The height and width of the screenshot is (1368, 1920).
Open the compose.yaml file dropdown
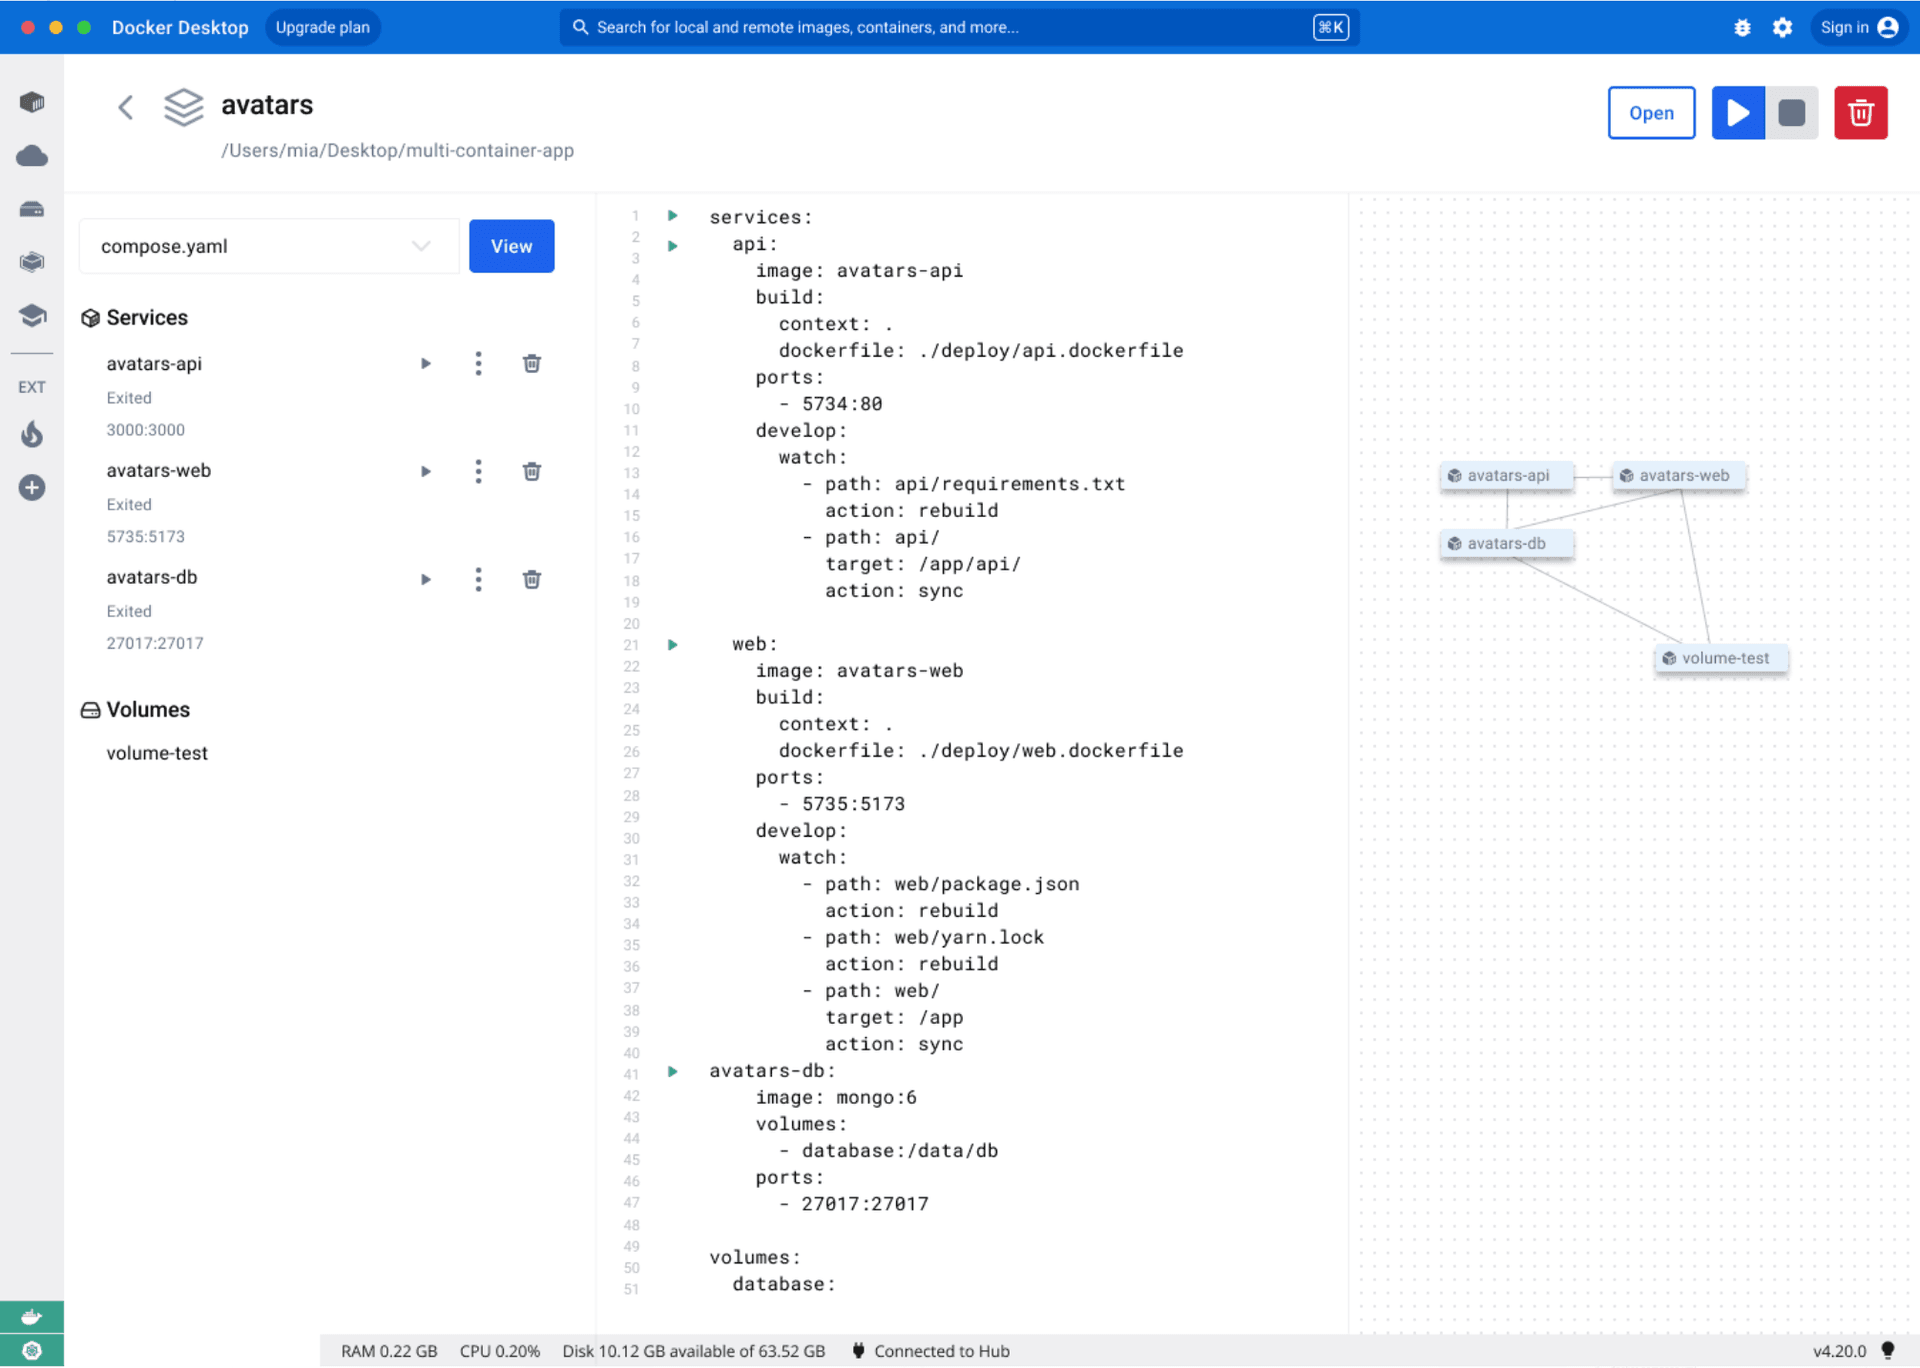tap(268, 246)
